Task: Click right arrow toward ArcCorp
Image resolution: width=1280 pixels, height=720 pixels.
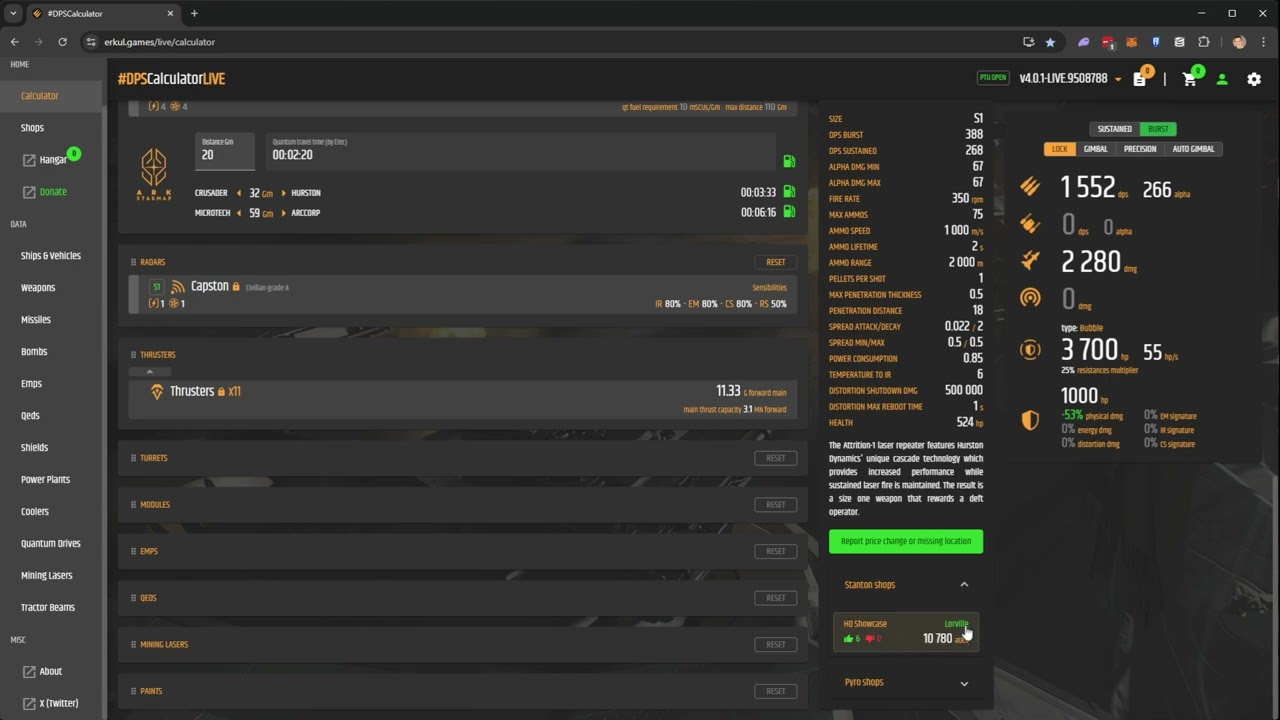Action: tap(283, 213)
